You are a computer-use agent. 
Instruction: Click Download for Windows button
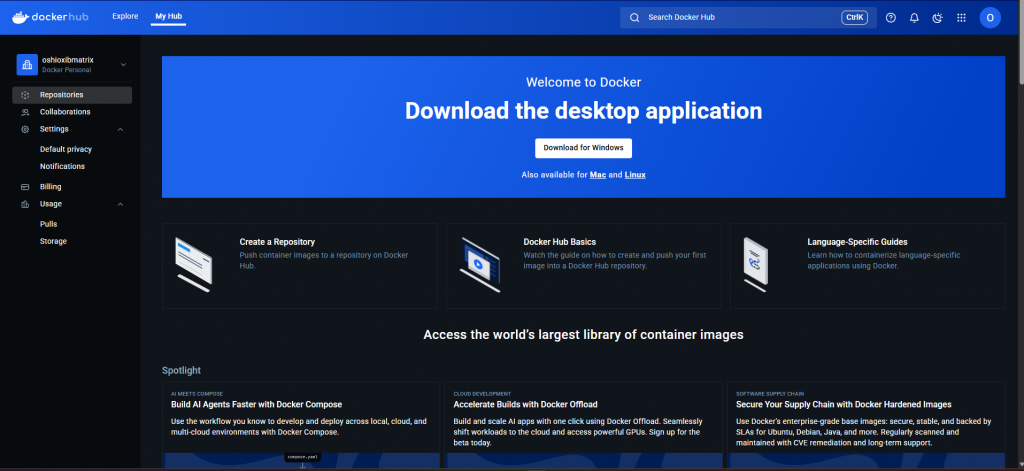tap(583, 148)
